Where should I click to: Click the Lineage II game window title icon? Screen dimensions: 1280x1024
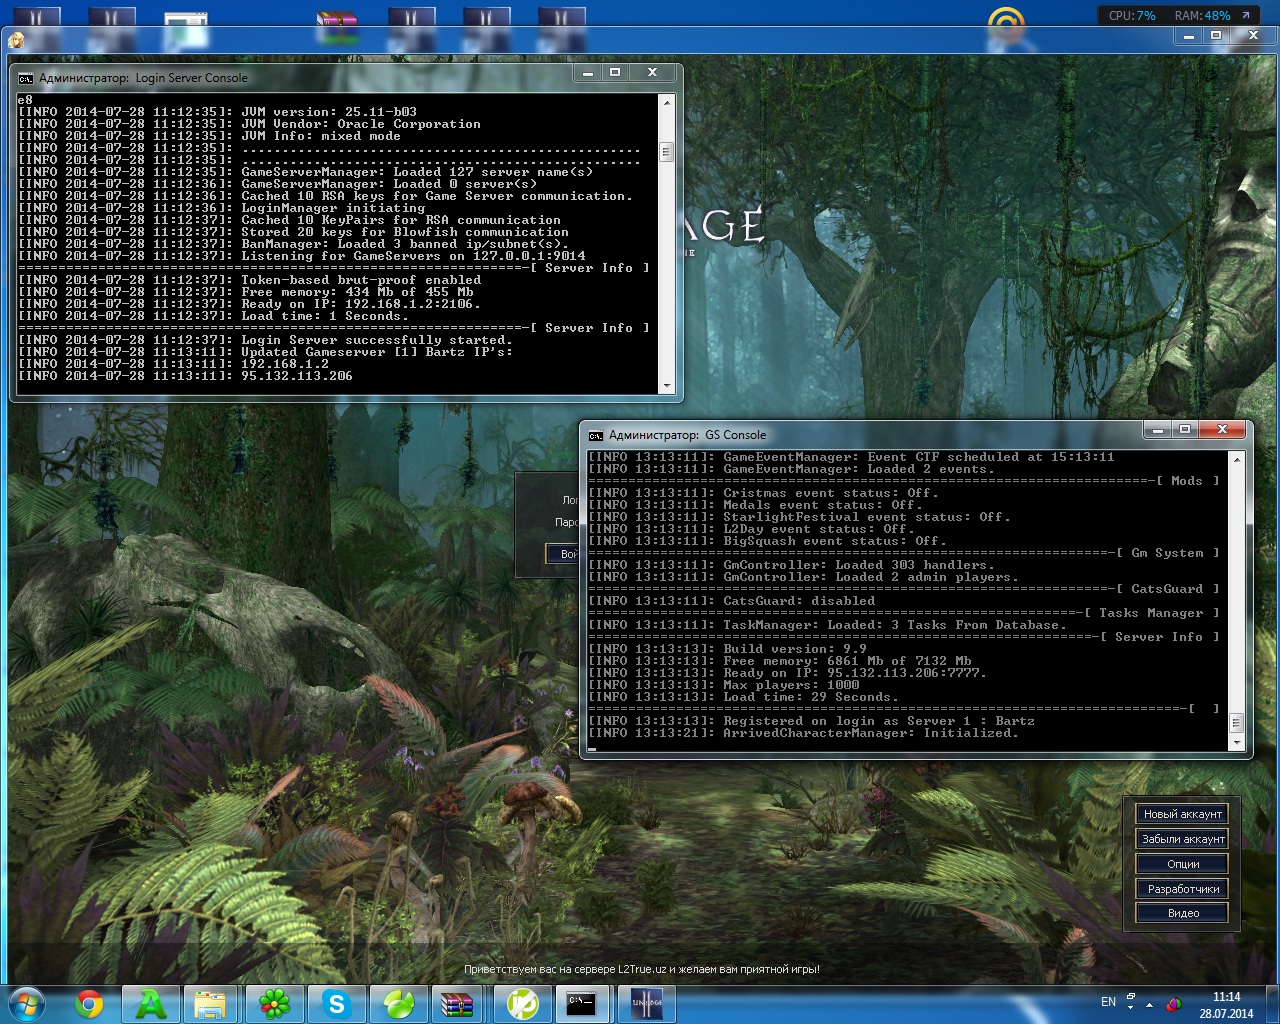16,40
